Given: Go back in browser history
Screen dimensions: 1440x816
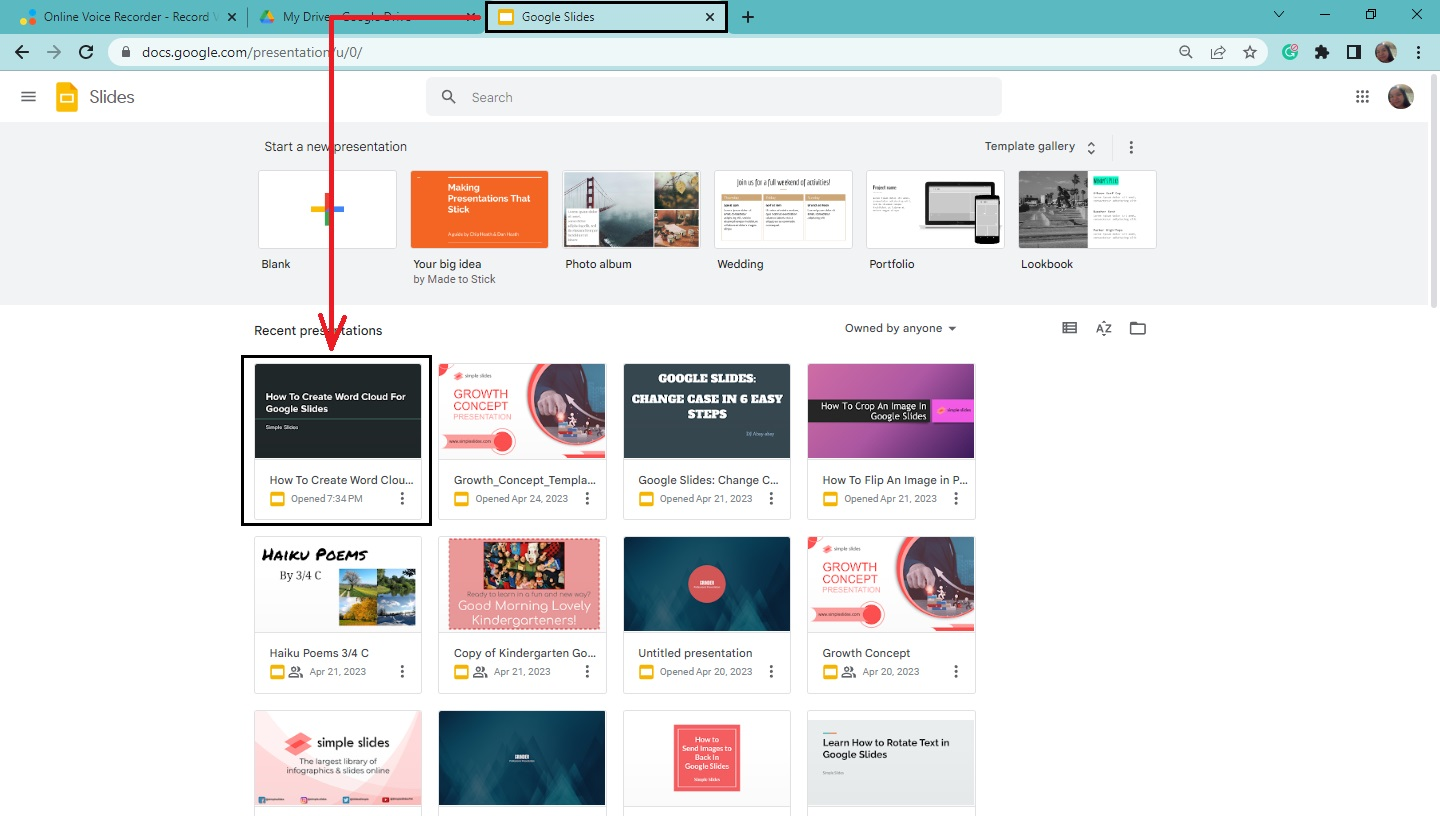Looking at the screenshot, I should (22, 52).
